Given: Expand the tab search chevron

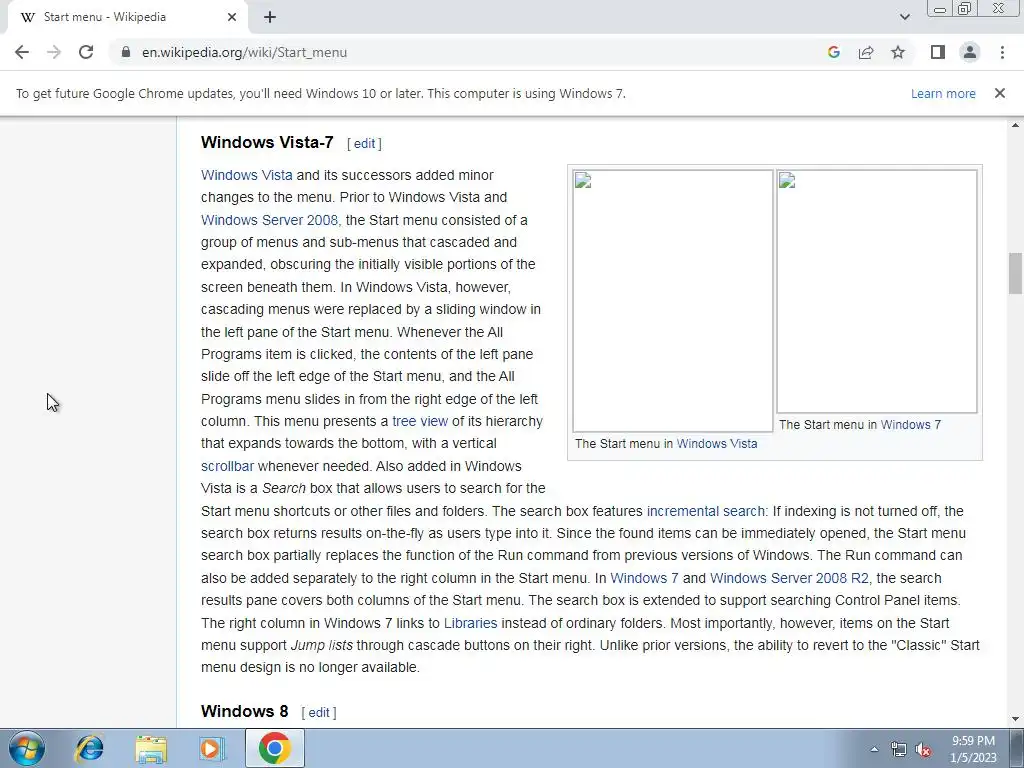Looking at the screenshot, I should [904, 17].
